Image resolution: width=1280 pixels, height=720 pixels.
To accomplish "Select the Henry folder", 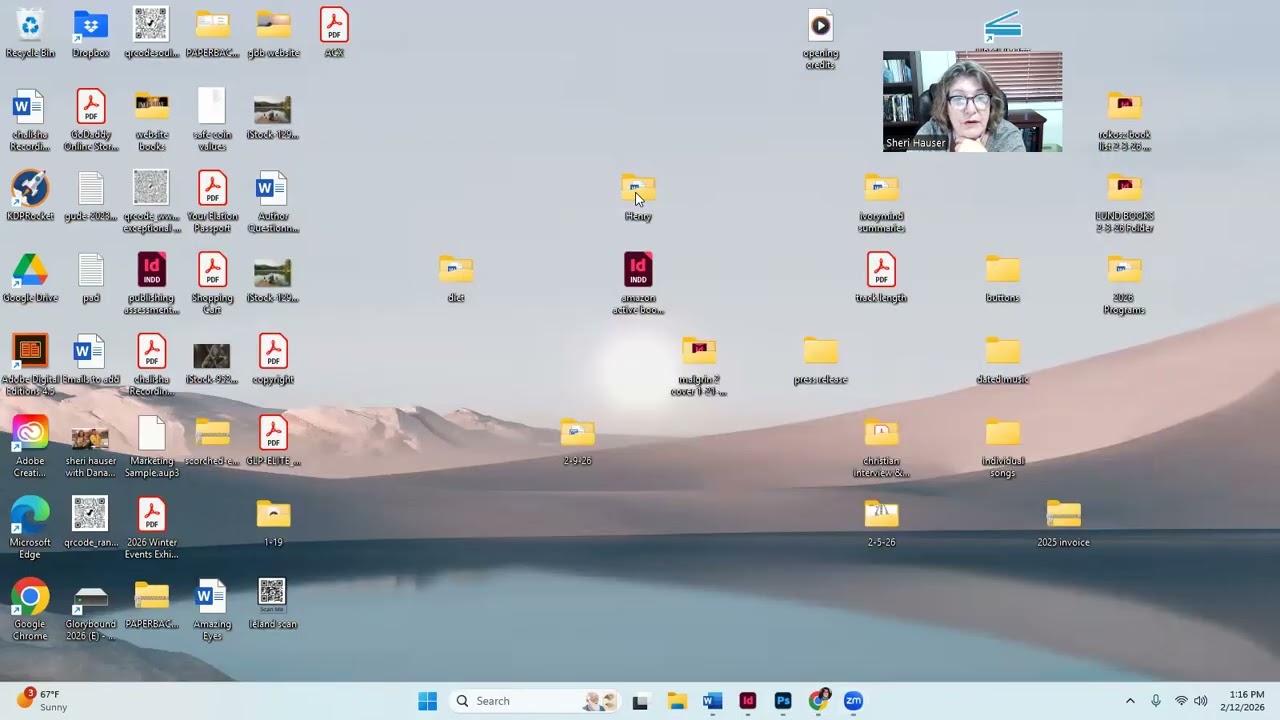I will click(x=638, y=196).
